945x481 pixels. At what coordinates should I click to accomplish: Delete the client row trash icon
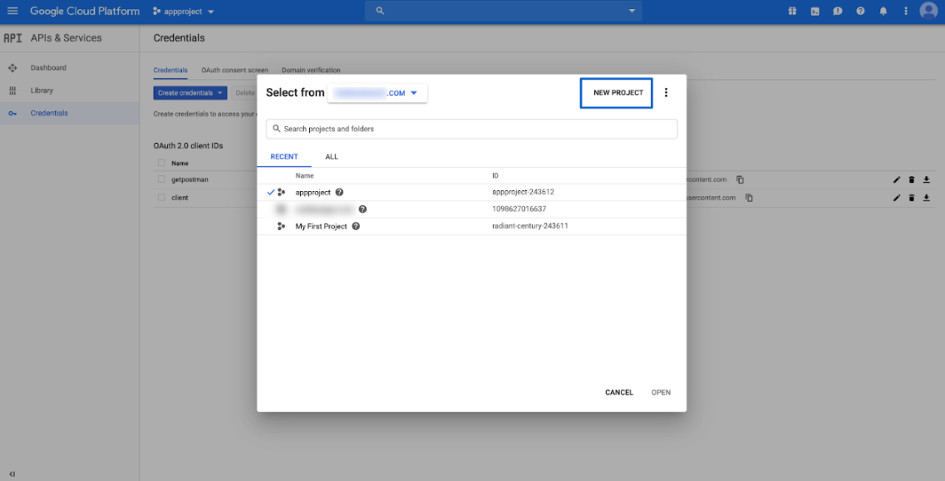tap(911, 198)
